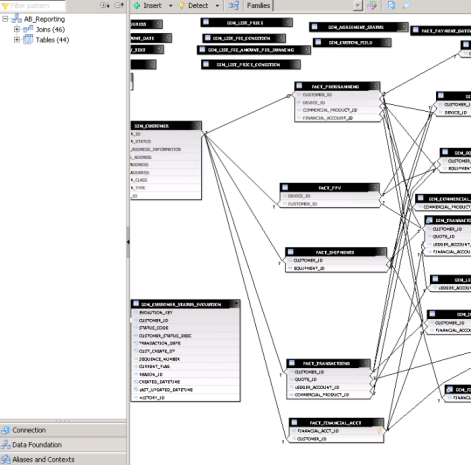Click the table icon on DIM_CUSTOM_FIELD
Image resolution: width=471 pixels, height=465 pixels.
[318, 42]
